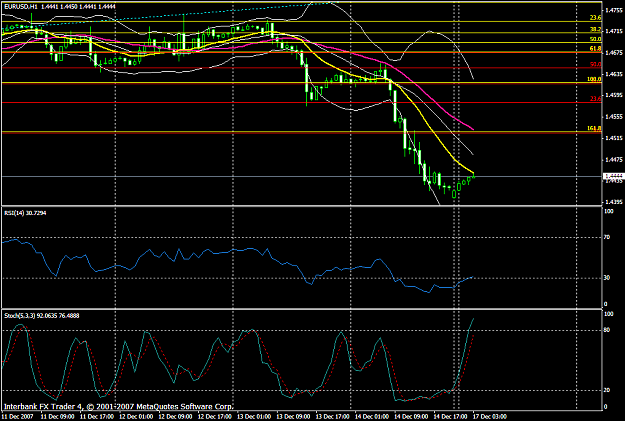This screenshot has width=625, height=421.
Task: Select the 1.4395 price axis label
Action: pos(612,202)
